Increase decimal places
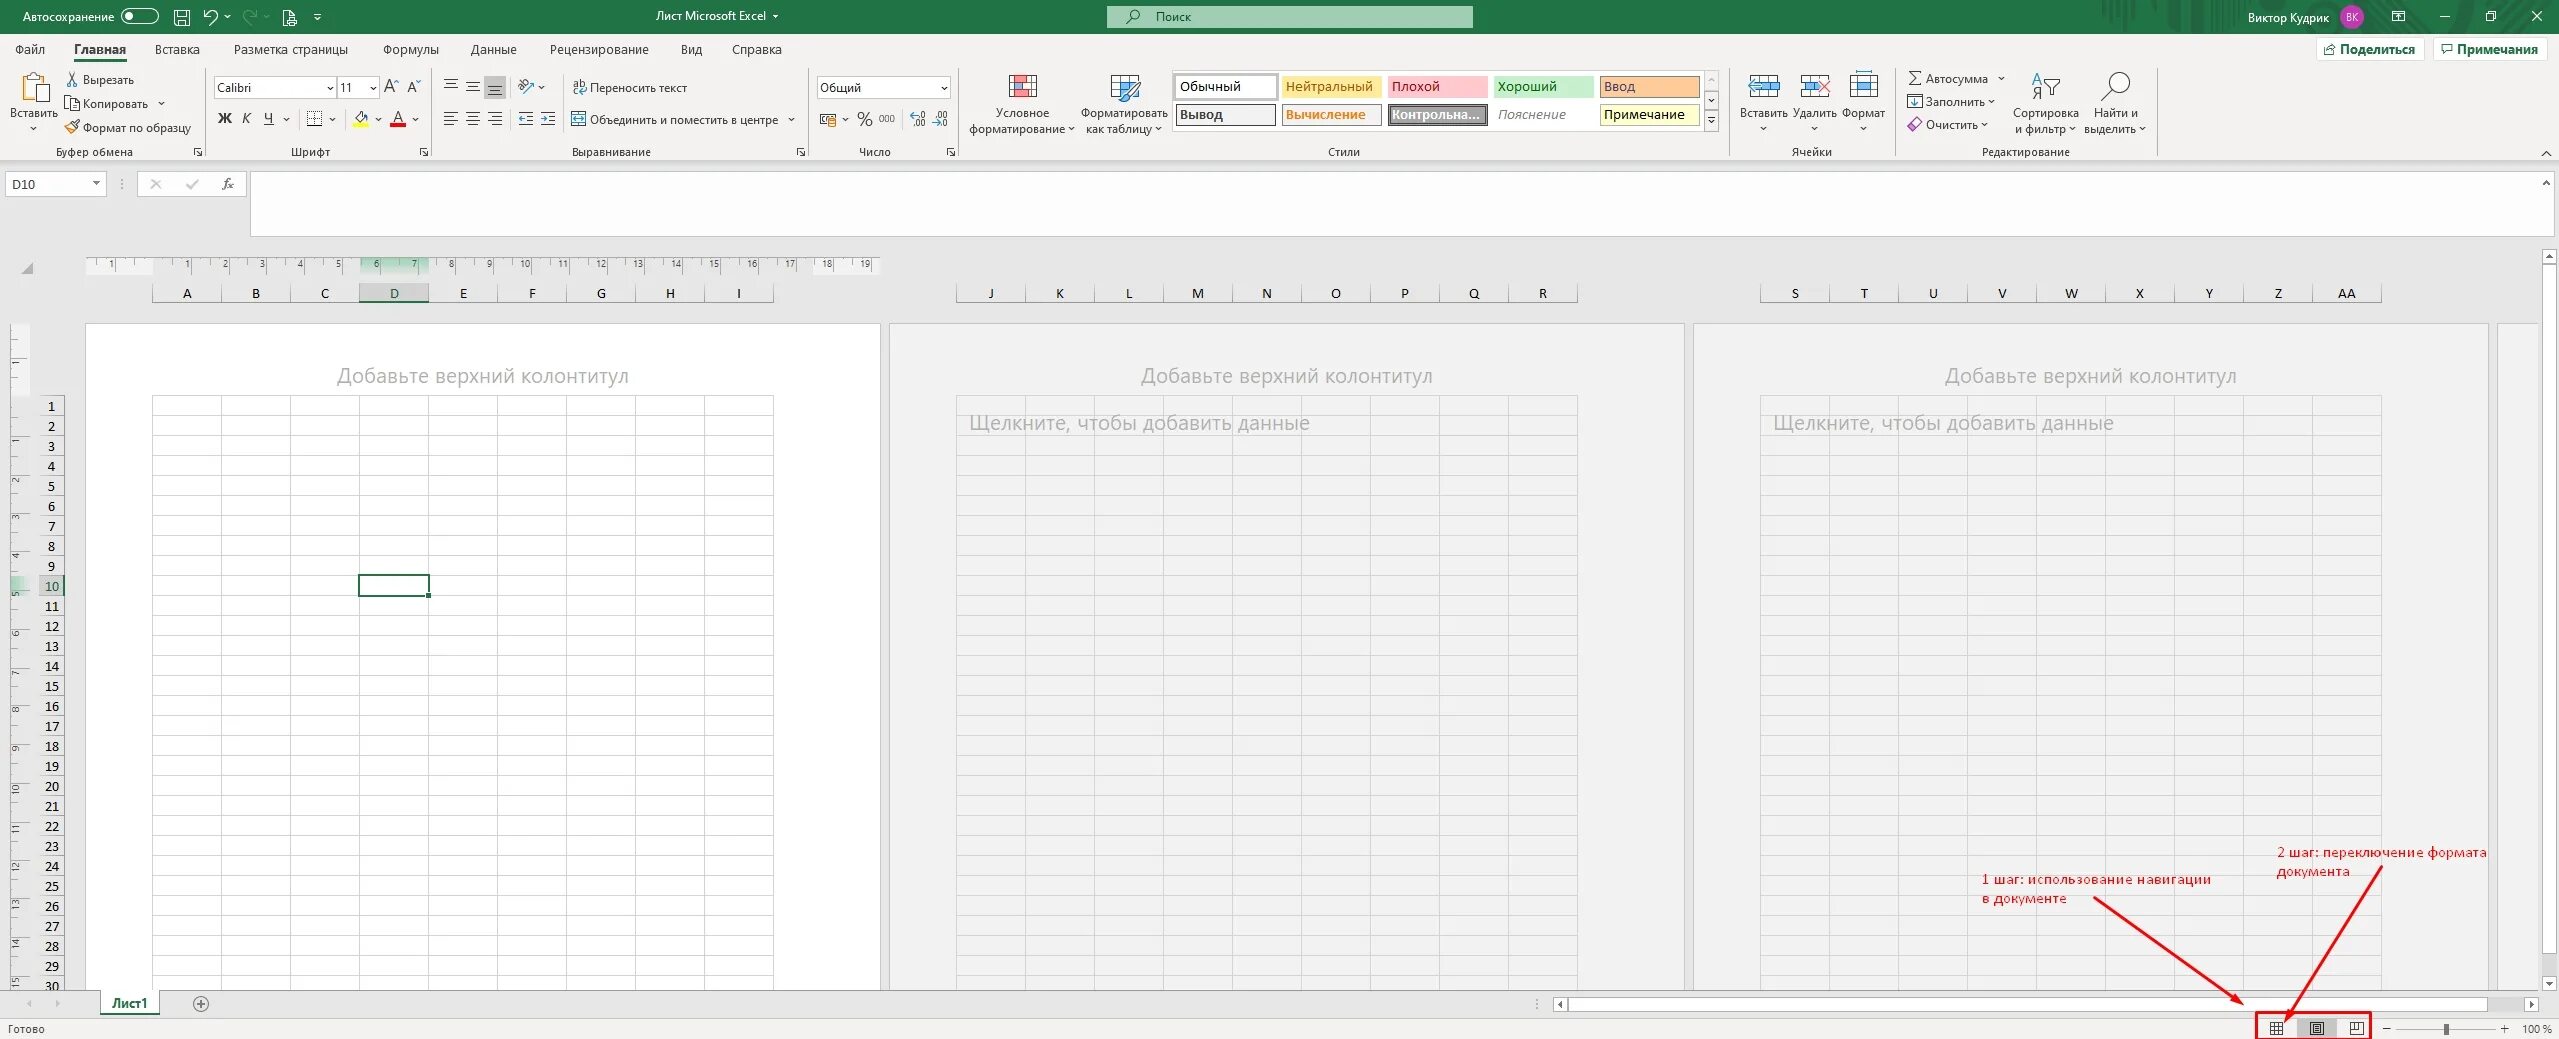Image resolution: width=2559 pixels, height=1039 pixels. coord(918,119)
